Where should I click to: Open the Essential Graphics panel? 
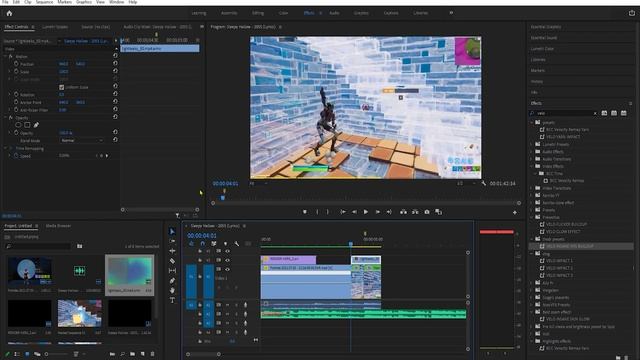(x=546, y=27)
